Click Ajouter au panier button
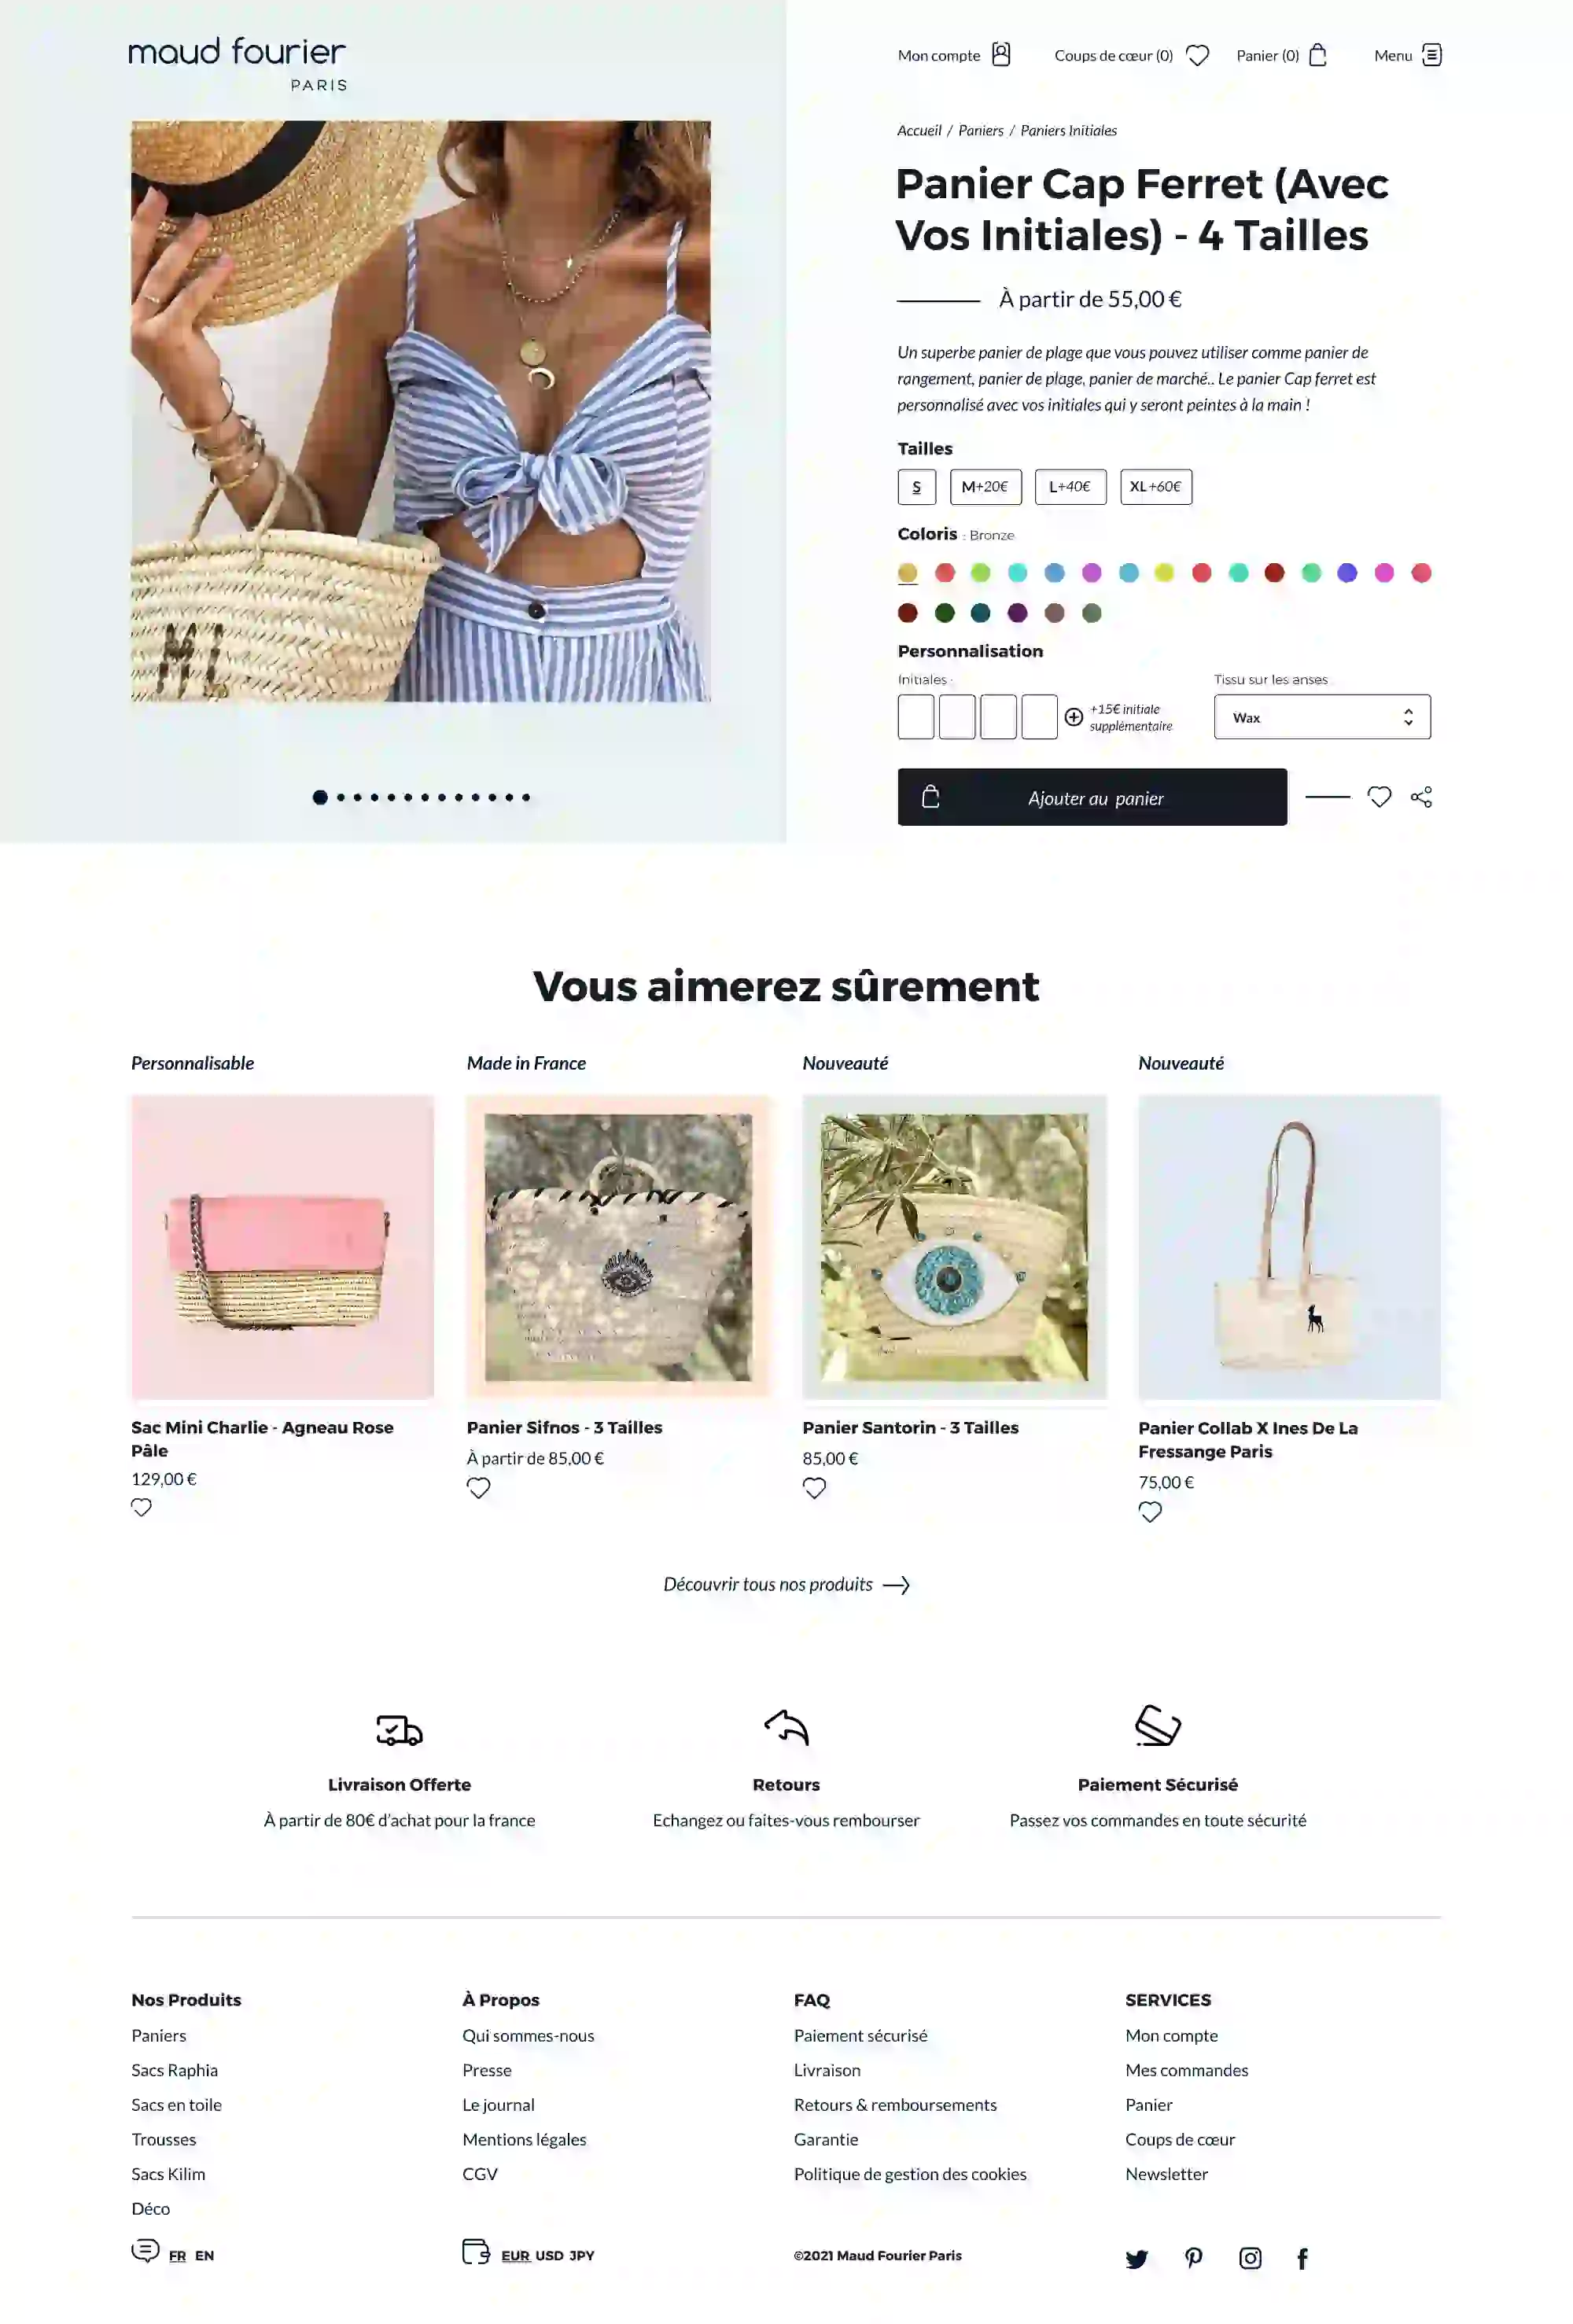 tap(1092, 797)
